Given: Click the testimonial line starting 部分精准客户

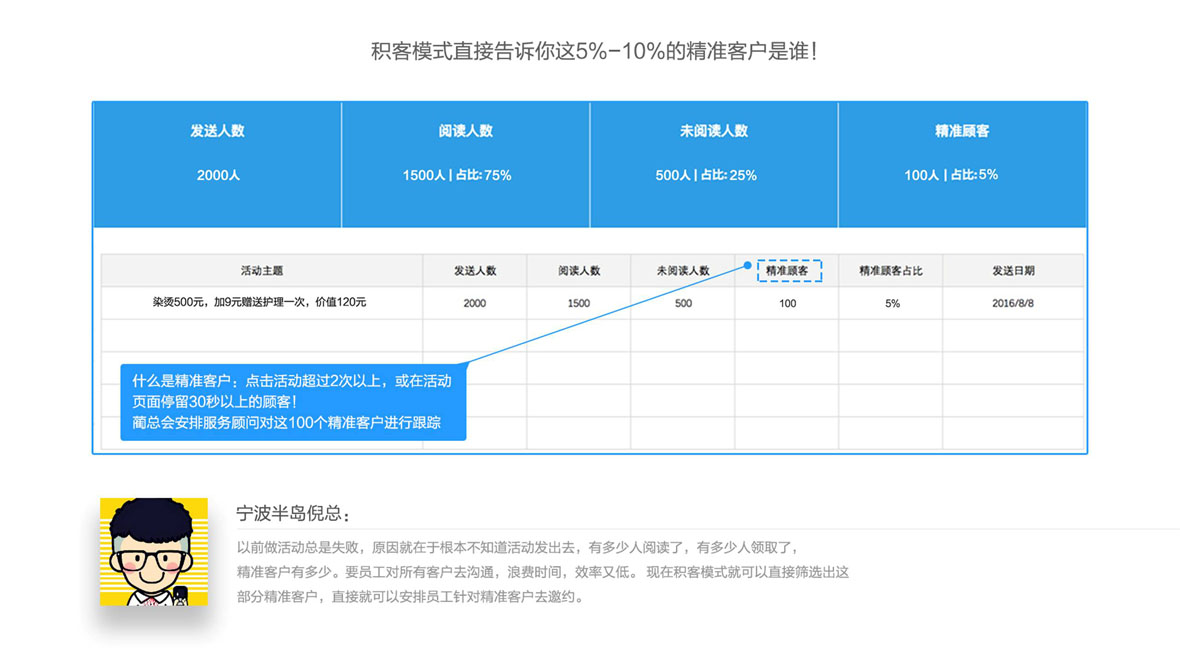Looking at the screenshot, I should [410, 597].
